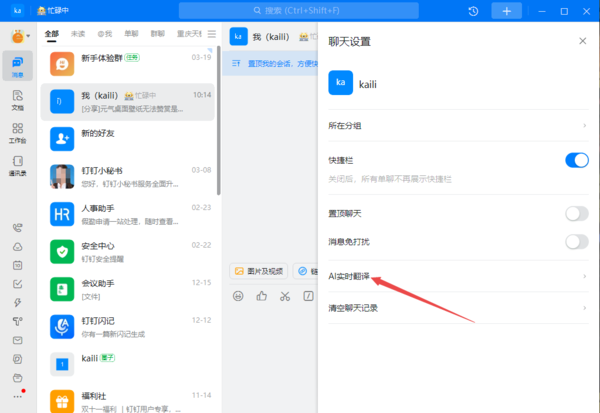Toggle the 快捷栏 switch off
The image size is (600, 413).
tap(576, 160)
